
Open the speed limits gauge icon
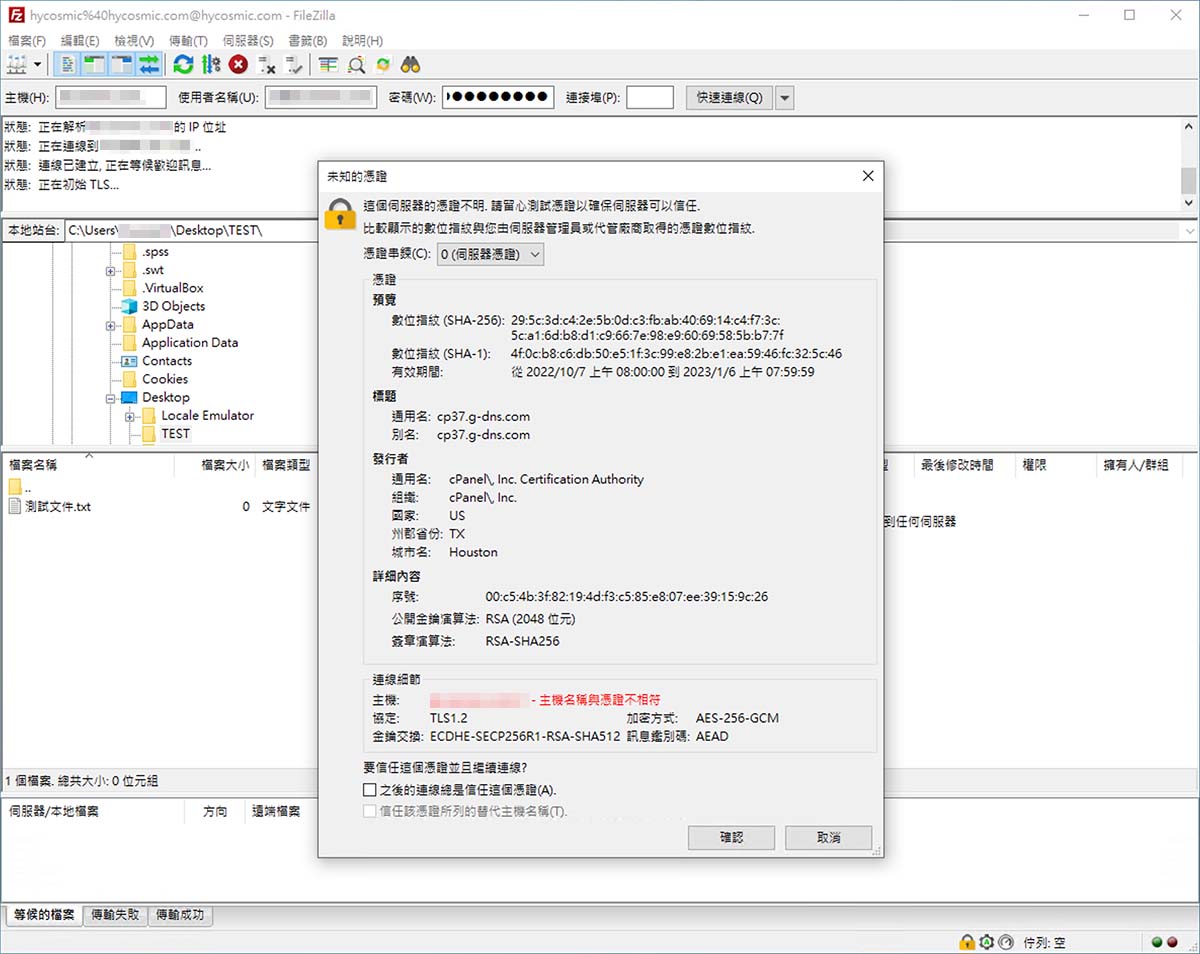click(1006, 942)
